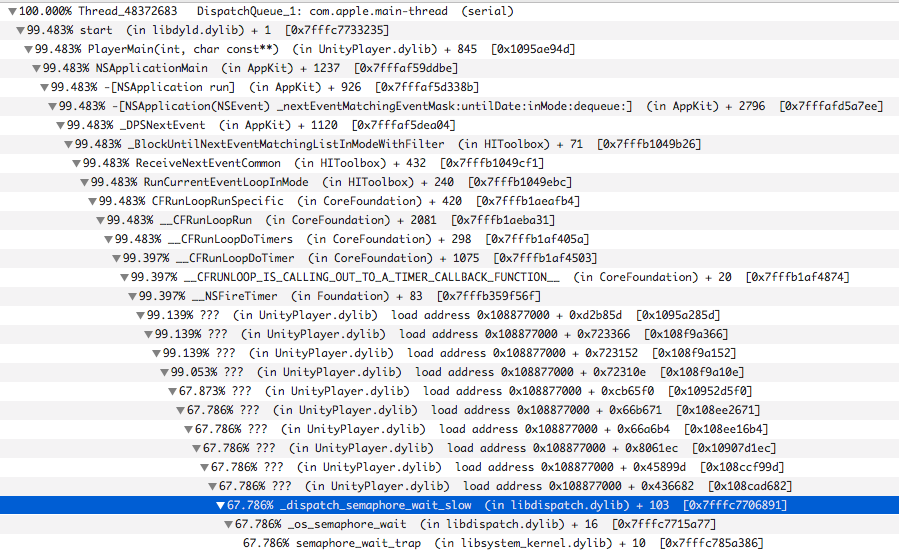Viewport: 899px width, 553px height.
Task: Click the address [0x108ee16b4] in UnityPlayer row
Action: [x=726, y=429]
